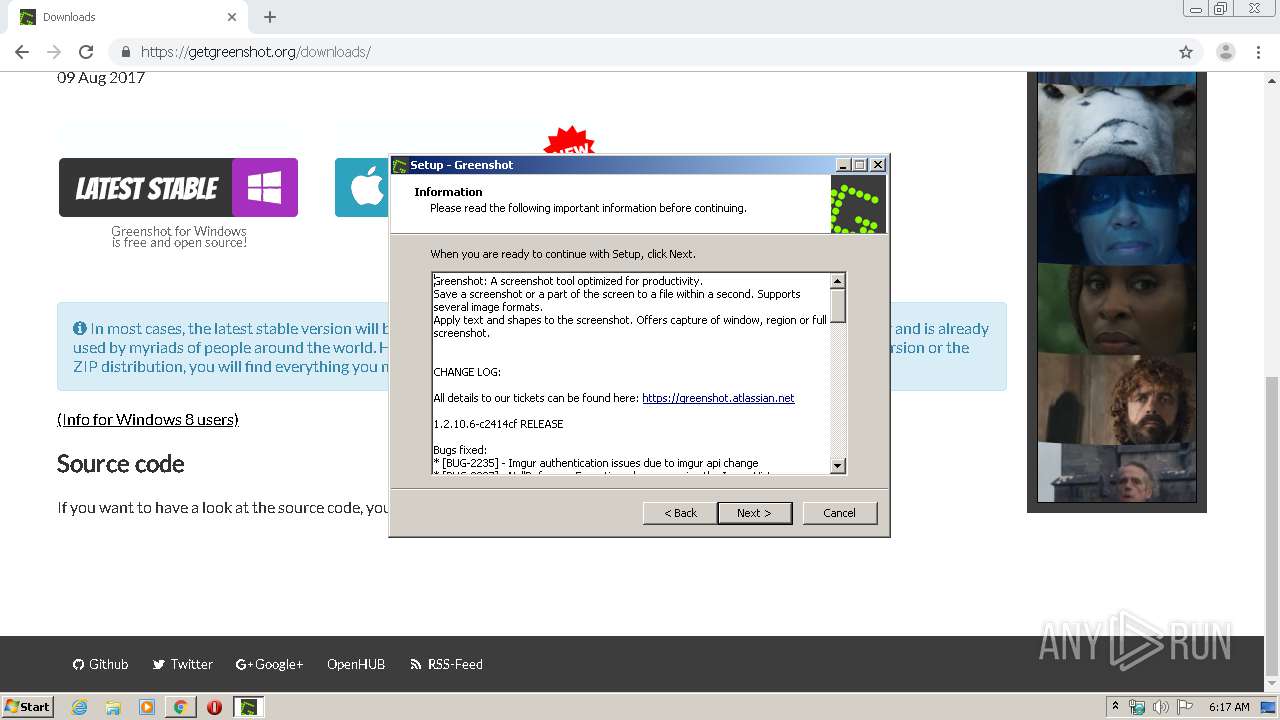The image size is (1280, 720).
Task: Bookmark this page with the star icon
Action: (x=1186, y=52)
